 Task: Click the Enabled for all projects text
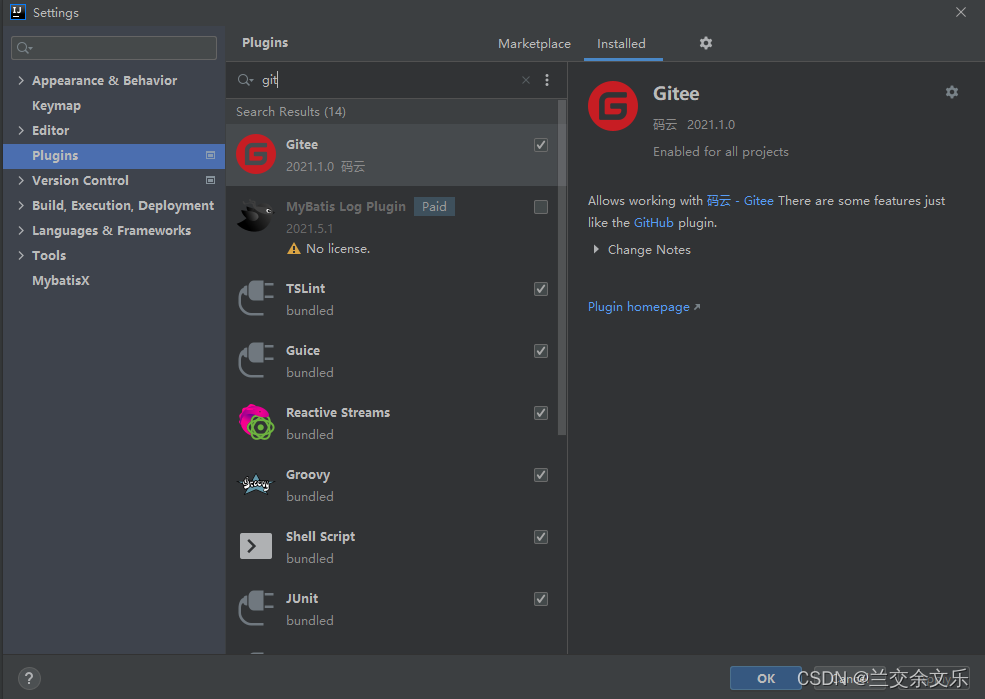(721, 151)
